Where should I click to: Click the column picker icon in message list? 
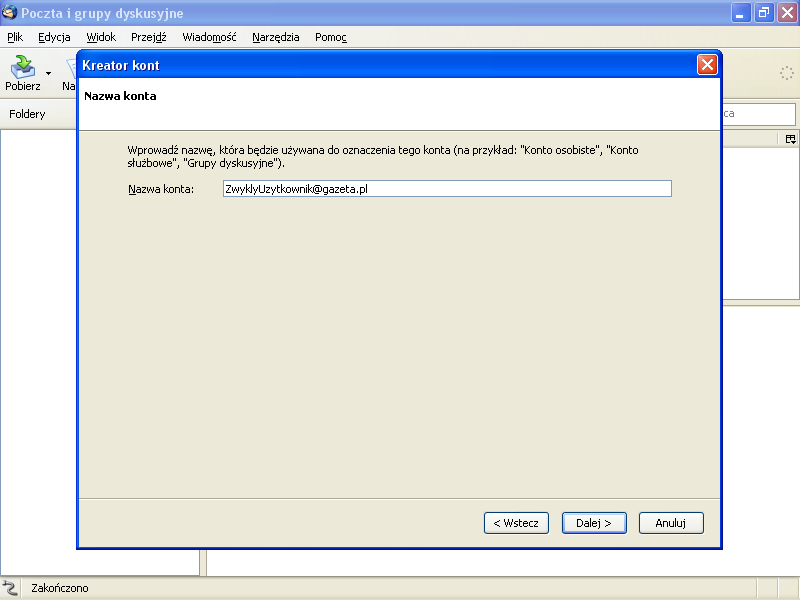(790, 139)
